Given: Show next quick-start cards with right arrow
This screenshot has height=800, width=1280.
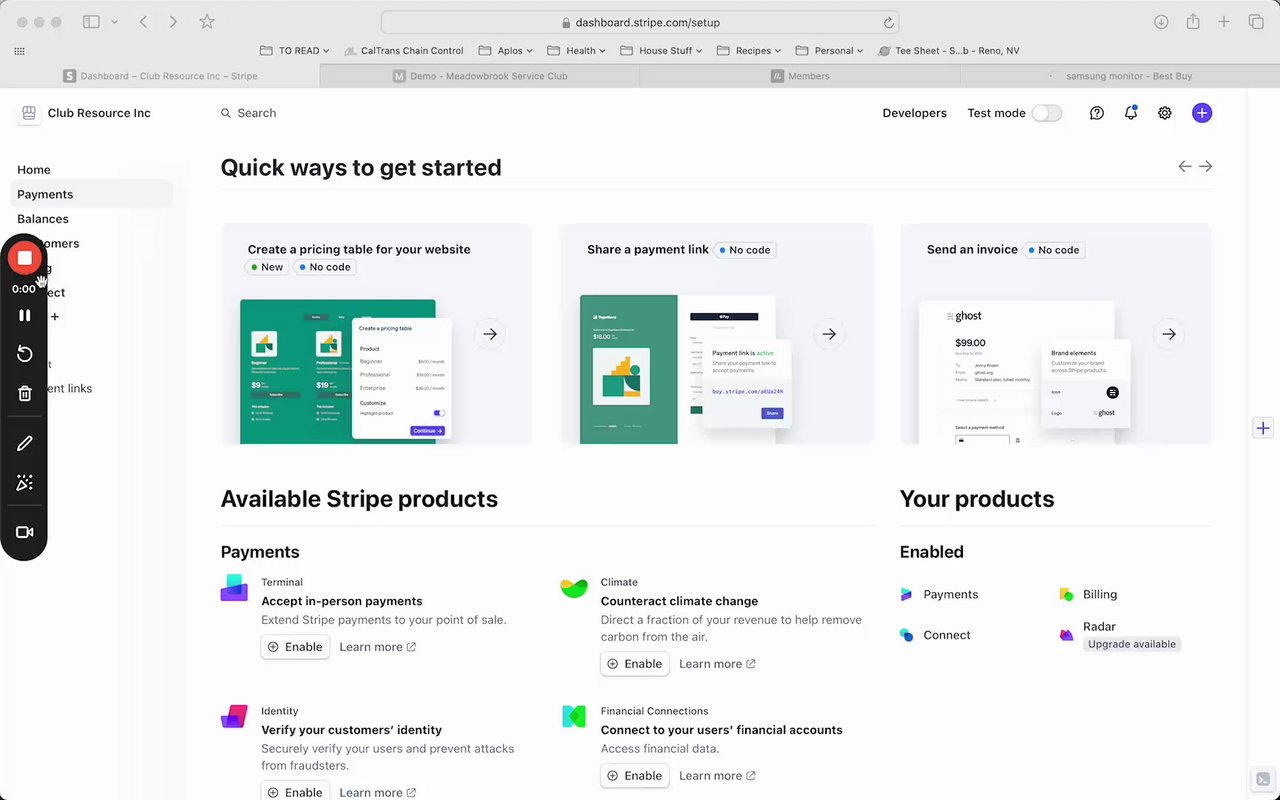Looking at the screenshot, I should coord(1206,167).
